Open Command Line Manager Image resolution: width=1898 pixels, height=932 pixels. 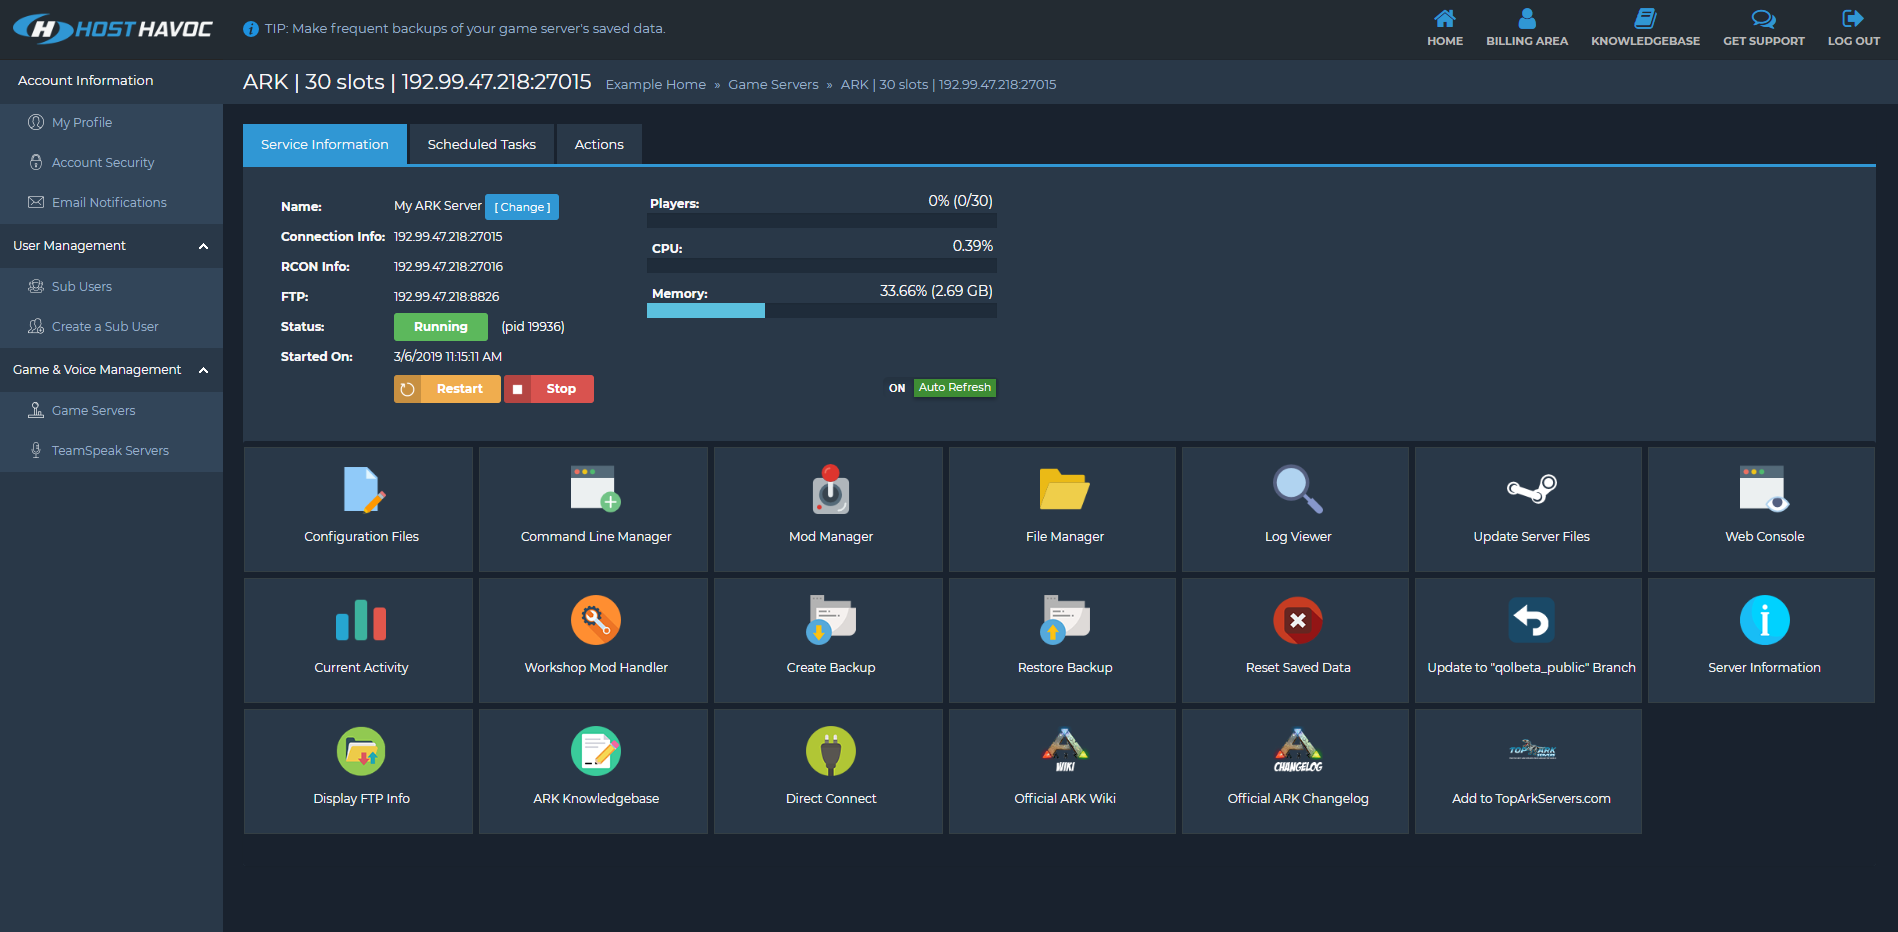point(595,509)
